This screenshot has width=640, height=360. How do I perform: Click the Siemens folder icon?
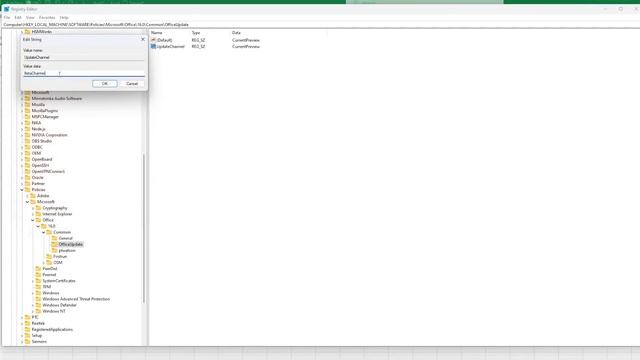[x=27, y=342]
